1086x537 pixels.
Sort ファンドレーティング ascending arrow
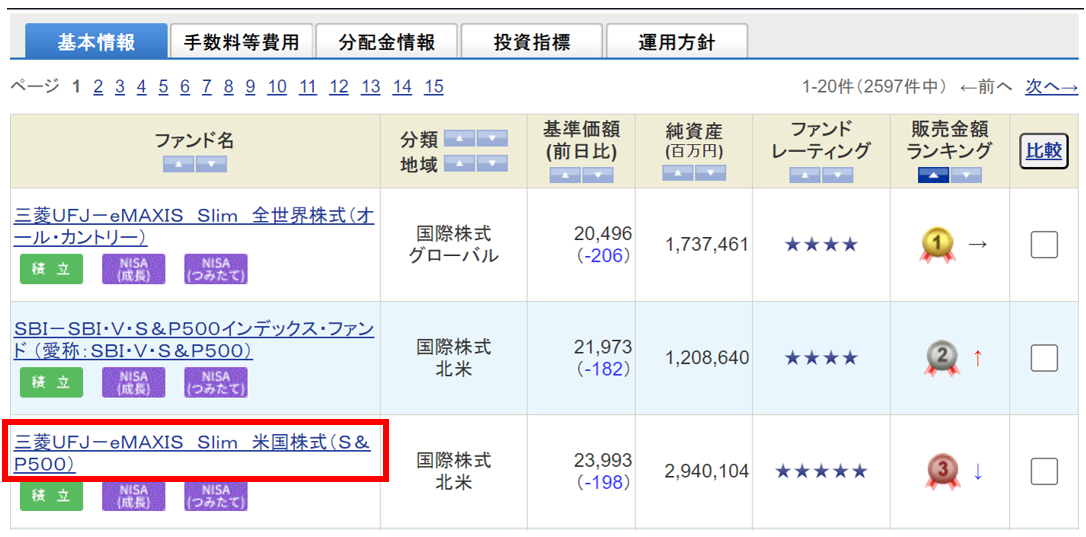[804, 175]
